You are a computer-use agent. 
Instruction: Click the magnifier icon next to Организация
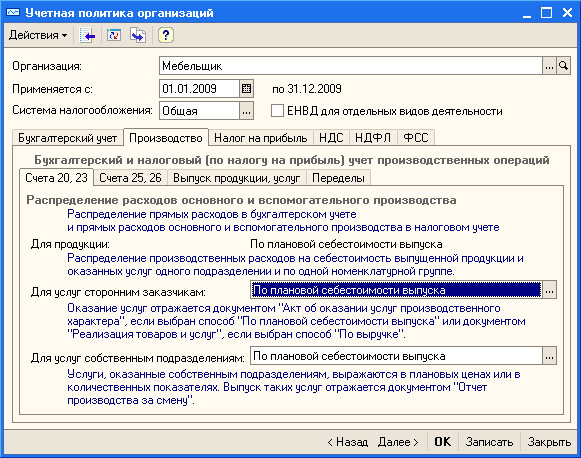point(563,66)
